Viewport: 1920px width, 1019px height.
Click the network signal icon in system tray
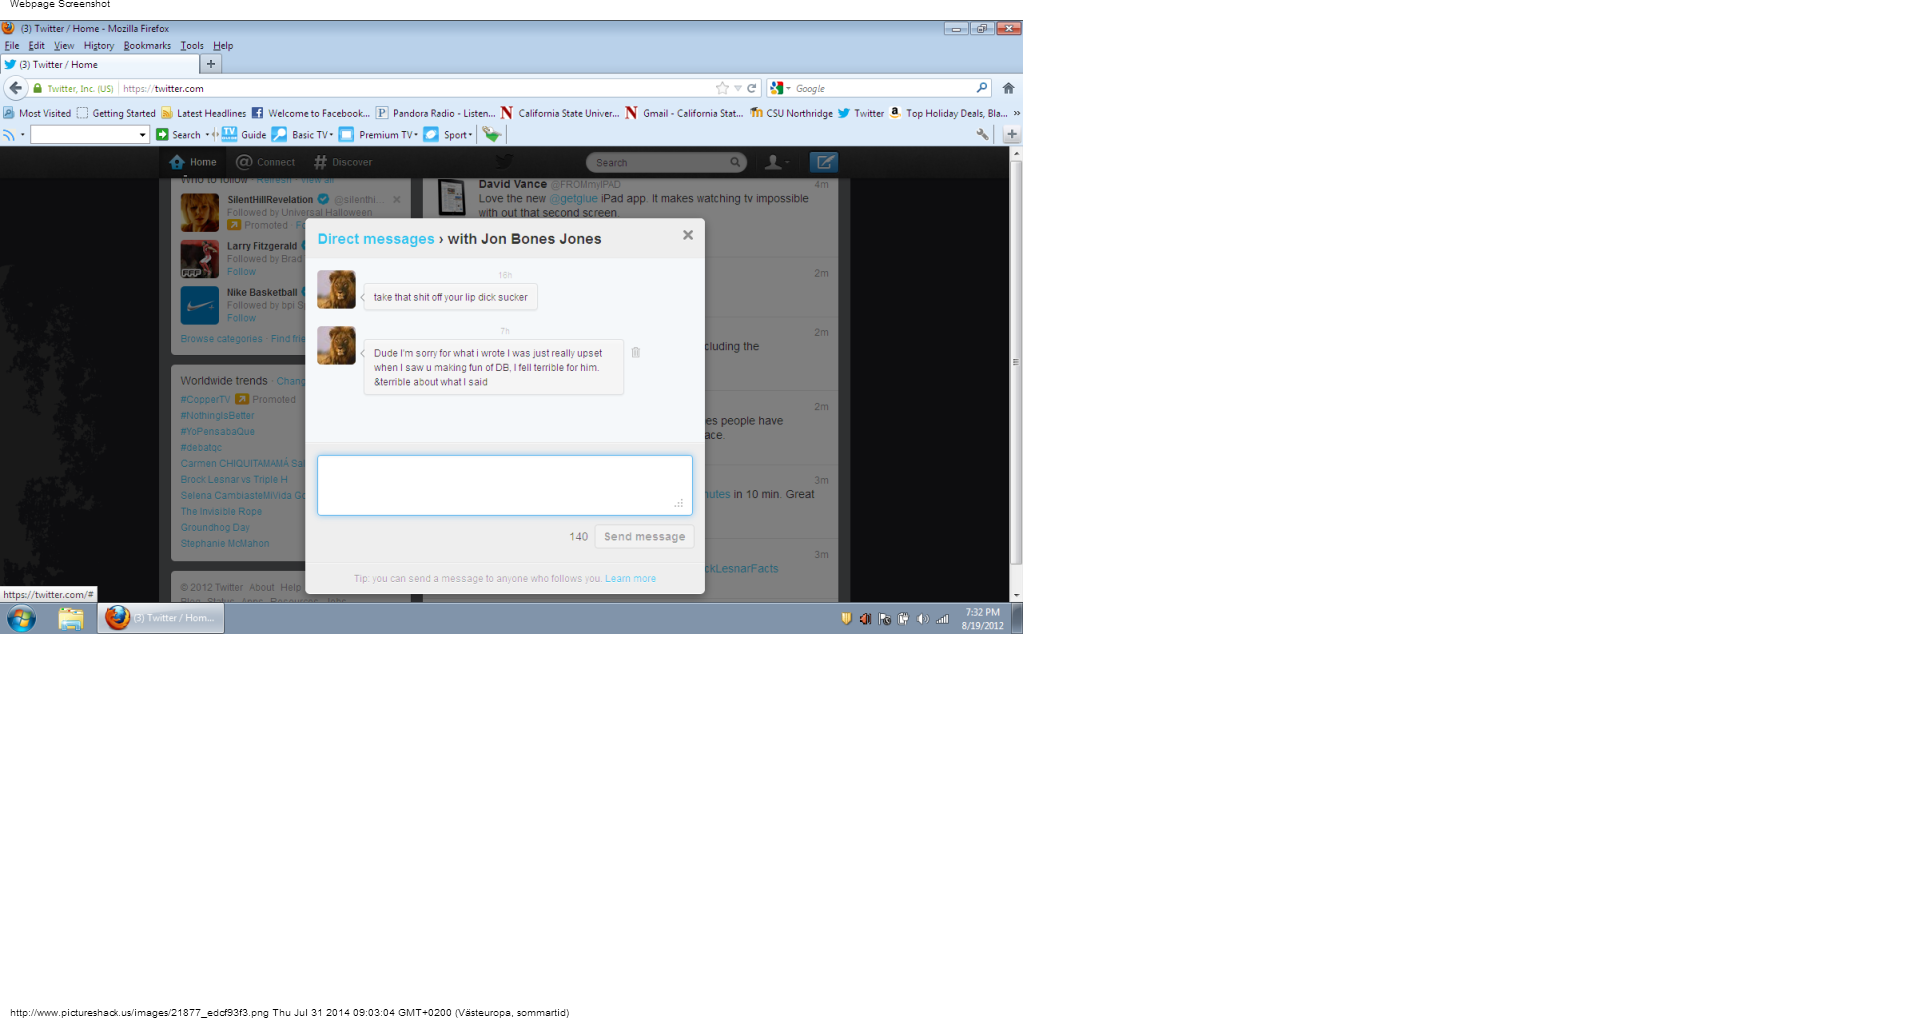(942, 619)
